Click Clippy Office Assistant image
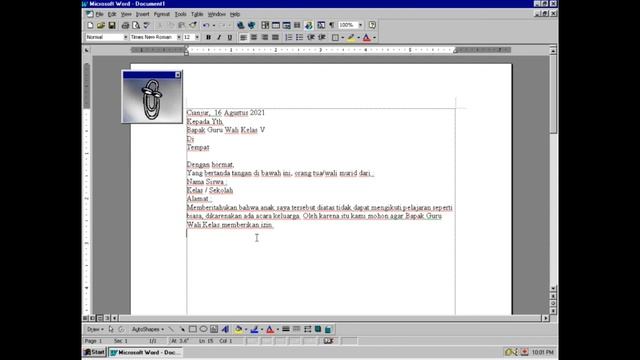640x360 pixels. (152, 100)
